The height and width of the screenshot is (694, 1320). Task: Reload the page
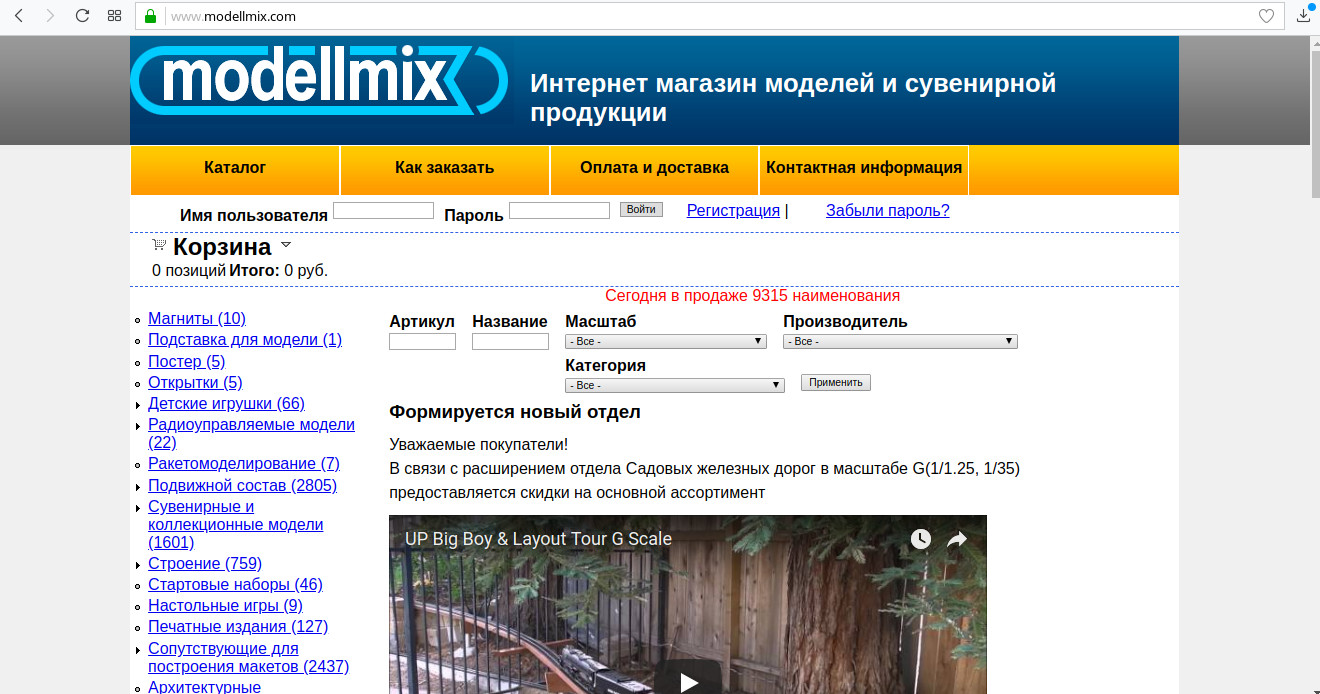pos(82,16)
